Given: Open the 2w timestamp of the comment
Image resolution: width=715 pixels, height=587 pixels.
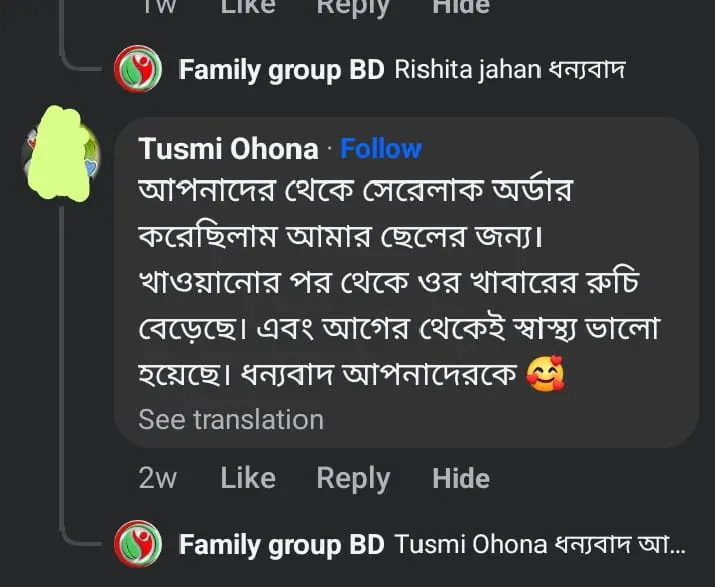Looking at the screenshot, I should click(157, 479).
